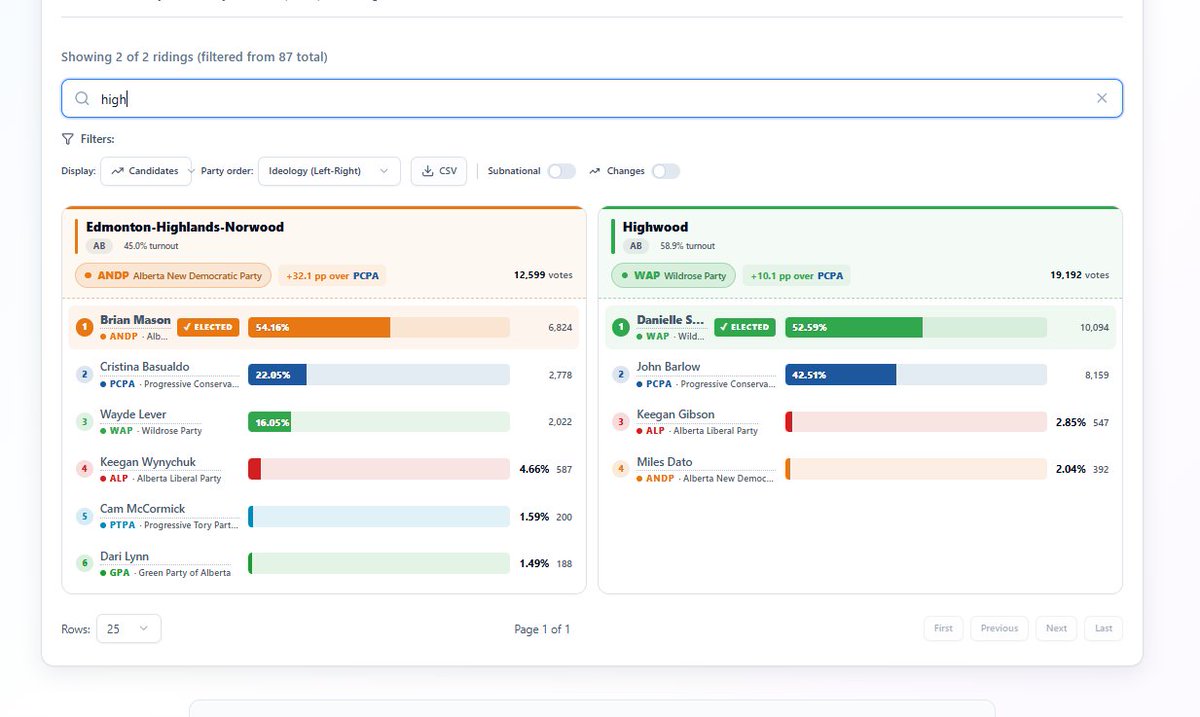Viewport: 1200px width, 717px height.
Task: Open the Display Candidates dropdown
Action: click(x=146, y=171)
